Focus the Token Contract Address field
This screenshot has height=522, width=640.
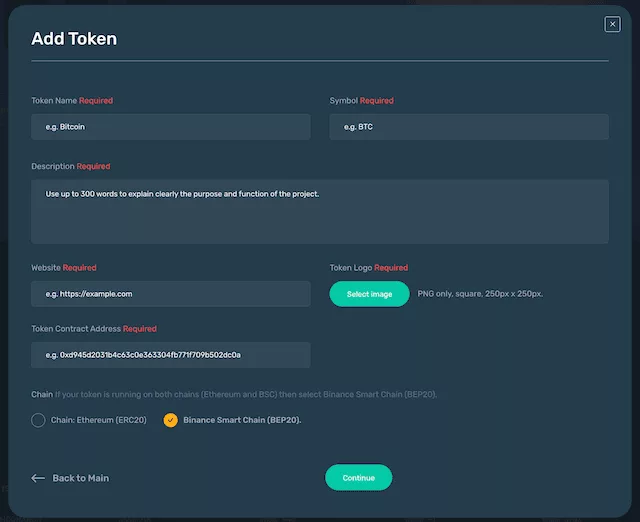pos(171,355)
